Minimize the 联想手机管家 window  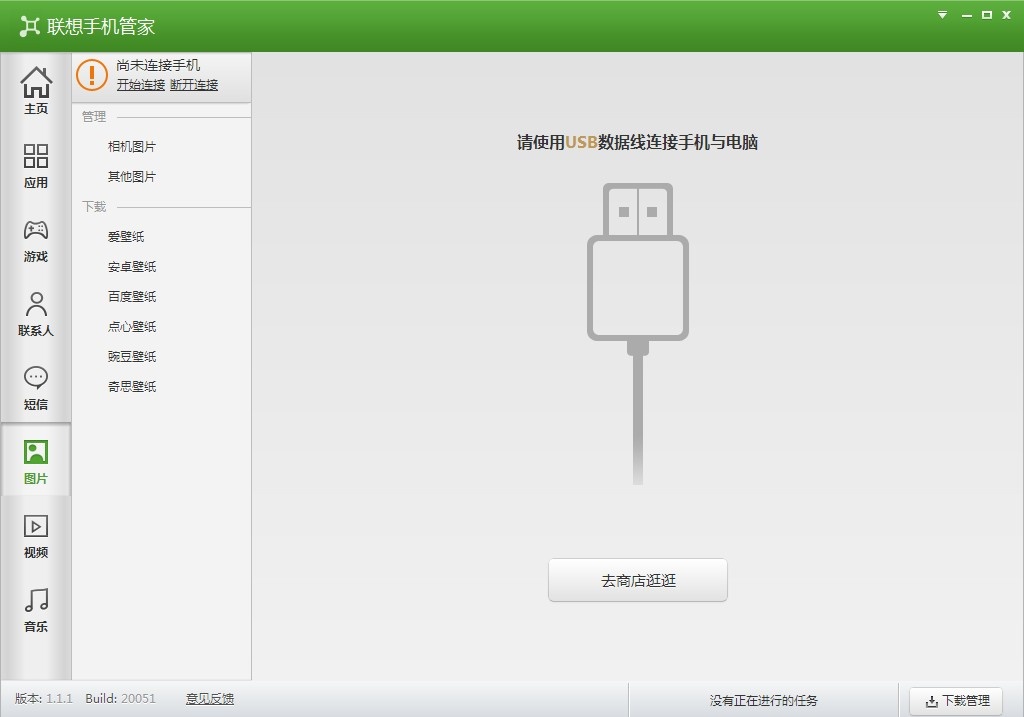coord(967,15)
